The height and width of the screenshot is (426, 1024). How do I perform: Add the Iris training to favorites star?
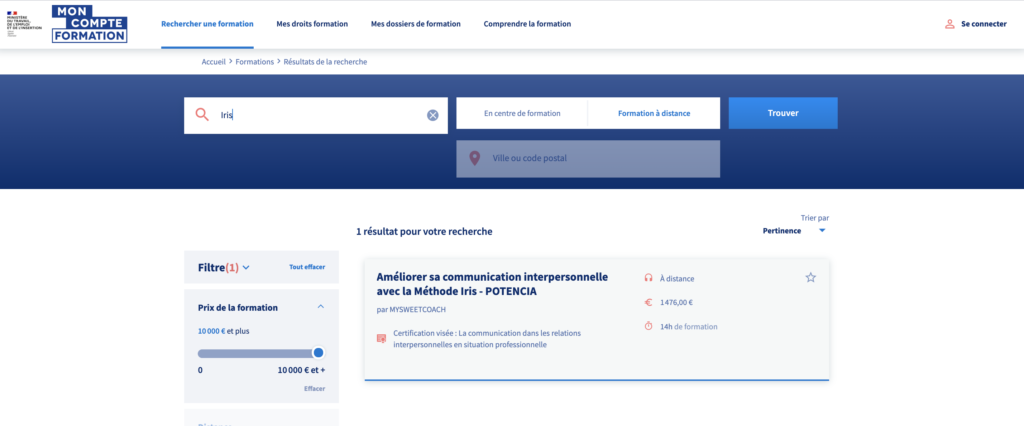[x=810, y=278]
